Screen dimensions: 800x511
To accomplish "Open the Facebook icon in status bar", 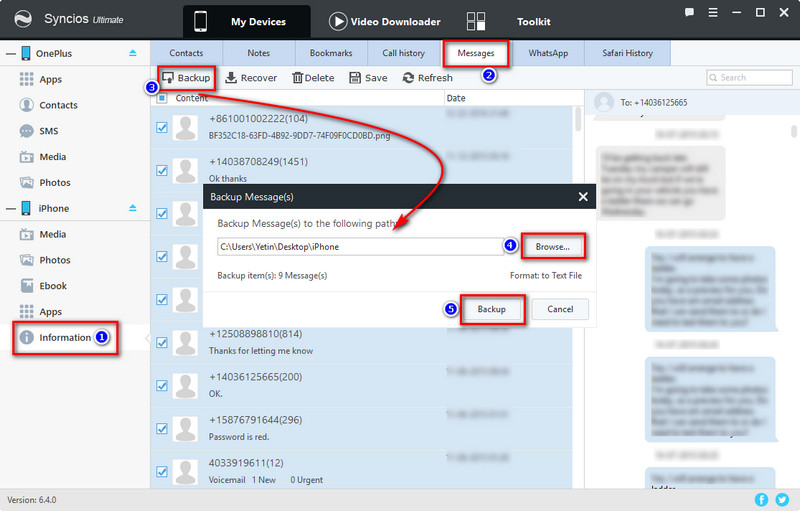I will pyautogui.click(x=761, y=500).
